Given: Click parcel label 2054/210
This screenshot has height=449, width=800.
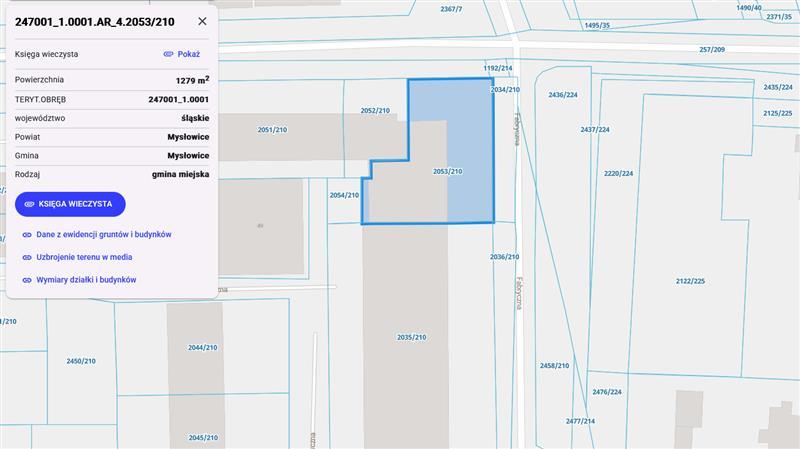Looking at the screenshot, I should pyautogui.click(x=344, y=195).
